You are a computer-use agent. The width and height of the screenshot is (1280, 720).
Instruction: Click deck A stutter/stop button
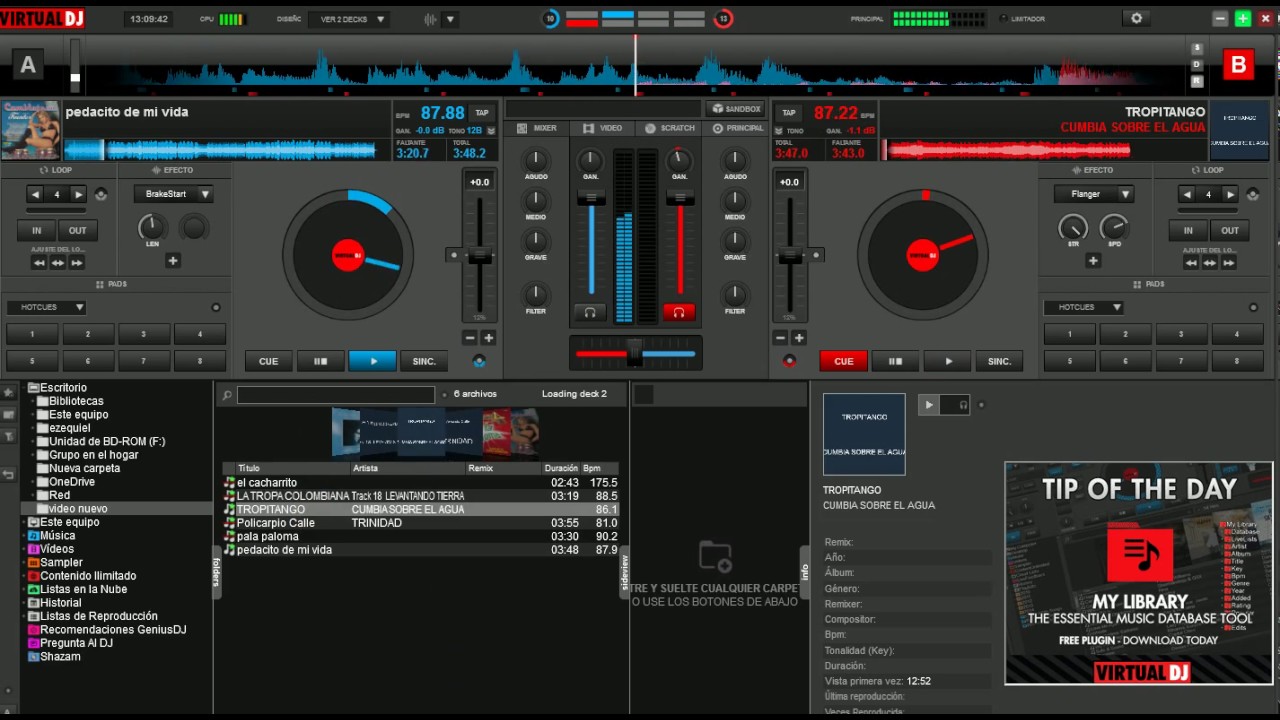(320, 361)
